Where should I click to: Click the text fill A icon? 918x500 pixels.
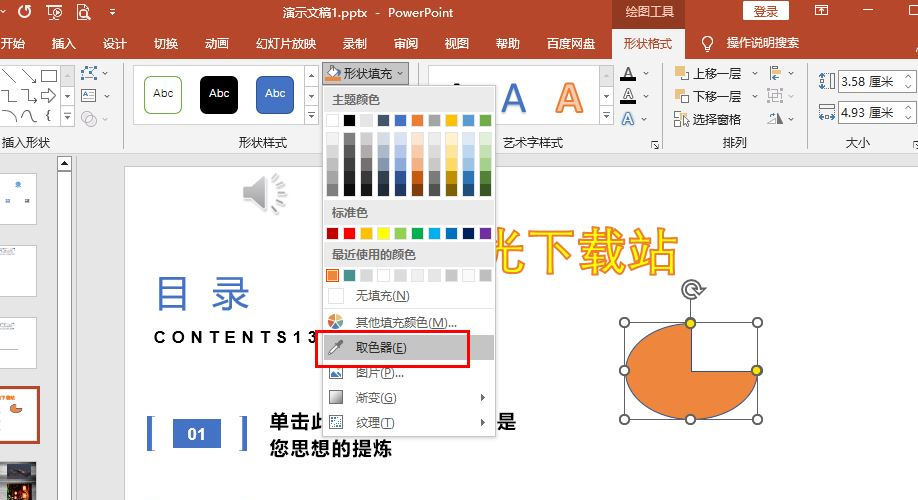[628, 74]
